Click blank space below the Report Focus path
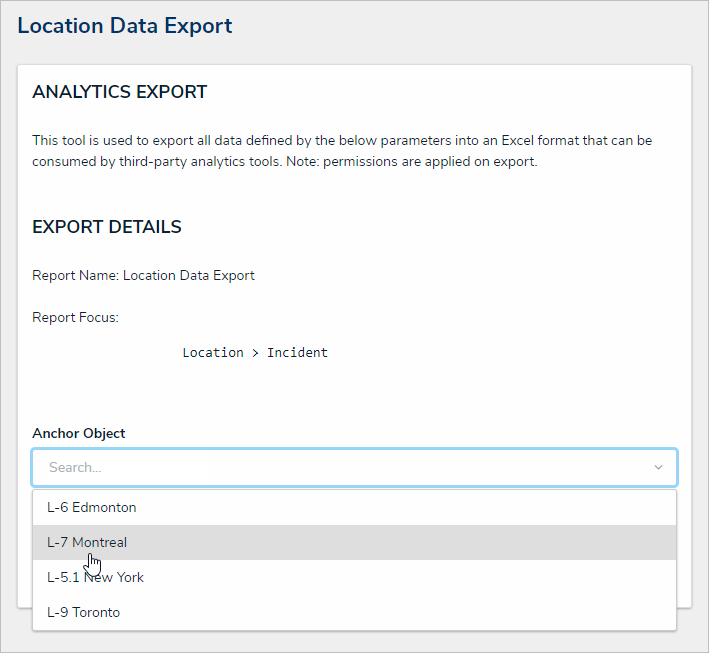The height and width of the screenshot is (653, 709). [x=350, y=392]
